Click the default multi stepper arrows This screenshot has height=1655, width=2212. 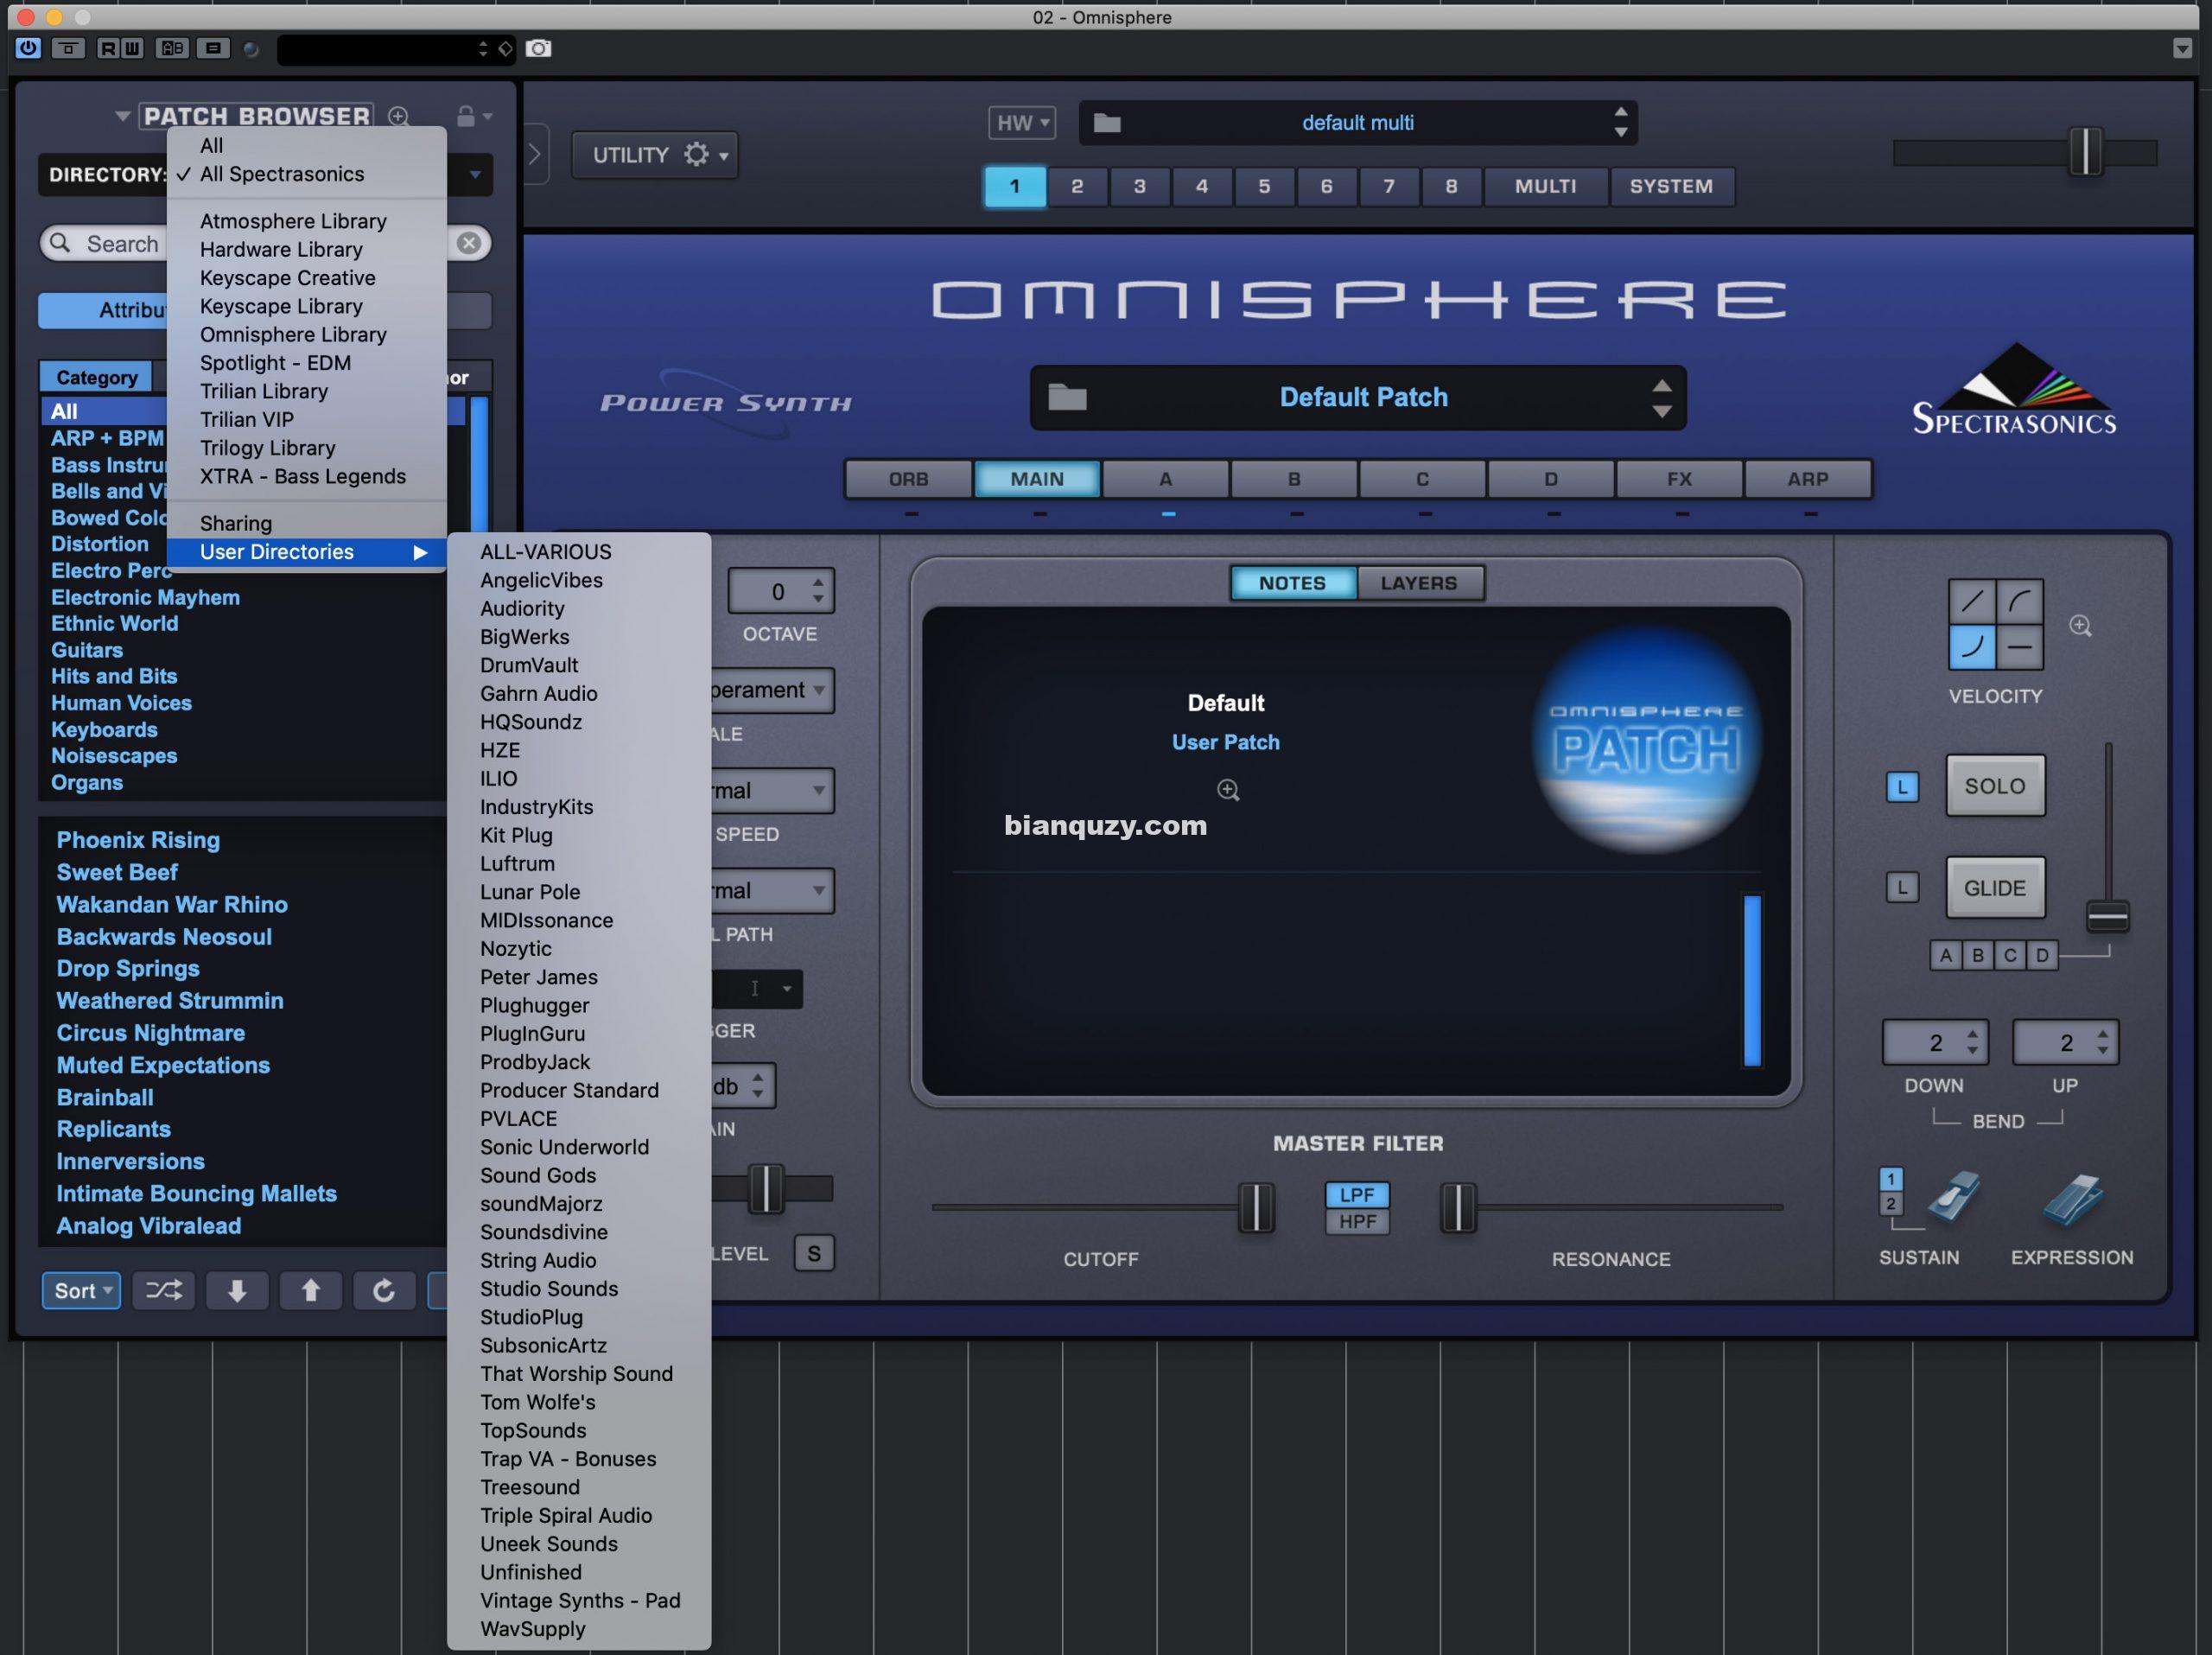(x=1620, y=123)
